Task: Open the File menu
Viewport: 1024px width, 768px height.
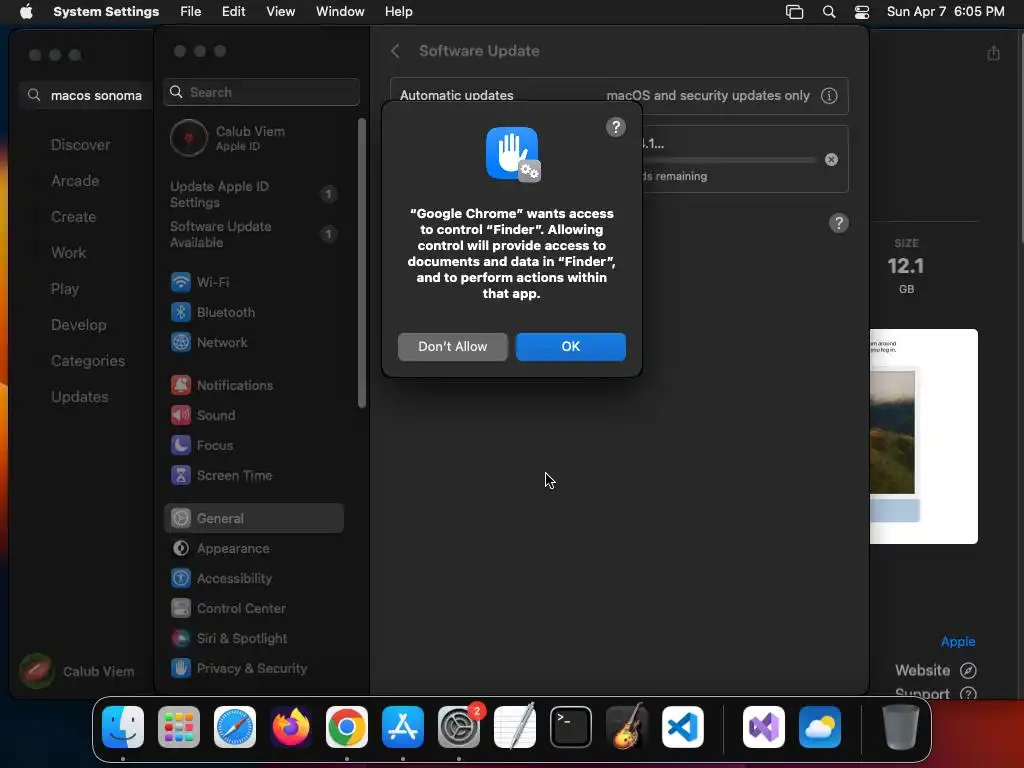Action: [191, 12]
